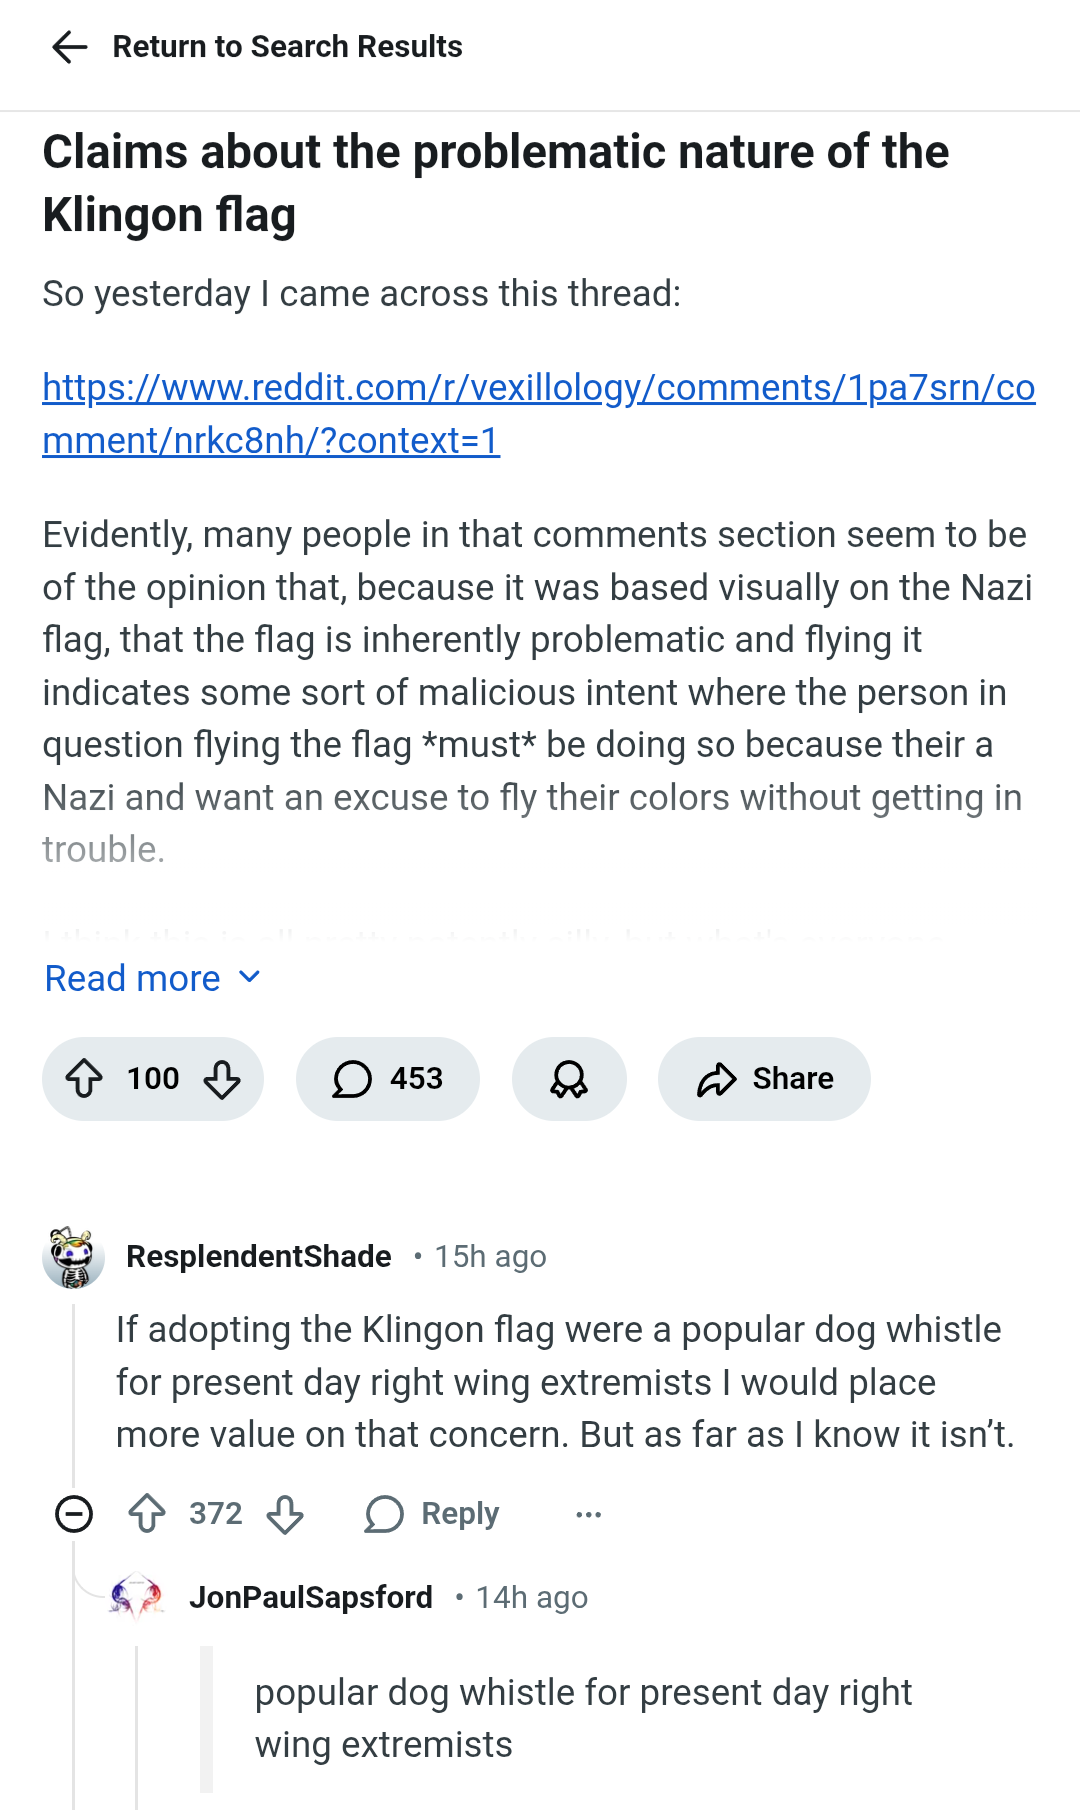Click Return to Search Results text
Screen dimensions: 1080x1810
tap(287, 47)
